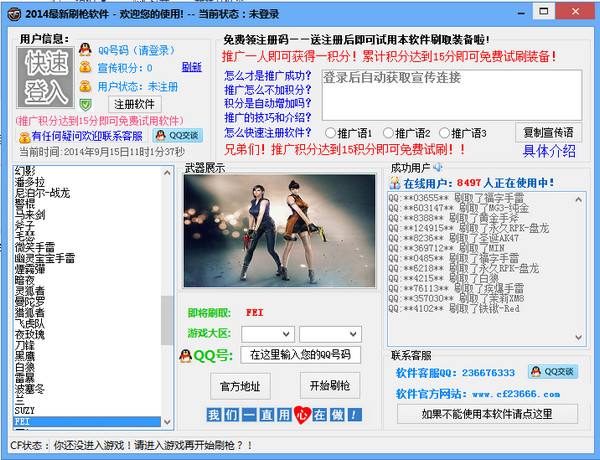This screenshot has height=460, width=600.
Task: Click the 注册软件 button
Action: click(135, 104)
